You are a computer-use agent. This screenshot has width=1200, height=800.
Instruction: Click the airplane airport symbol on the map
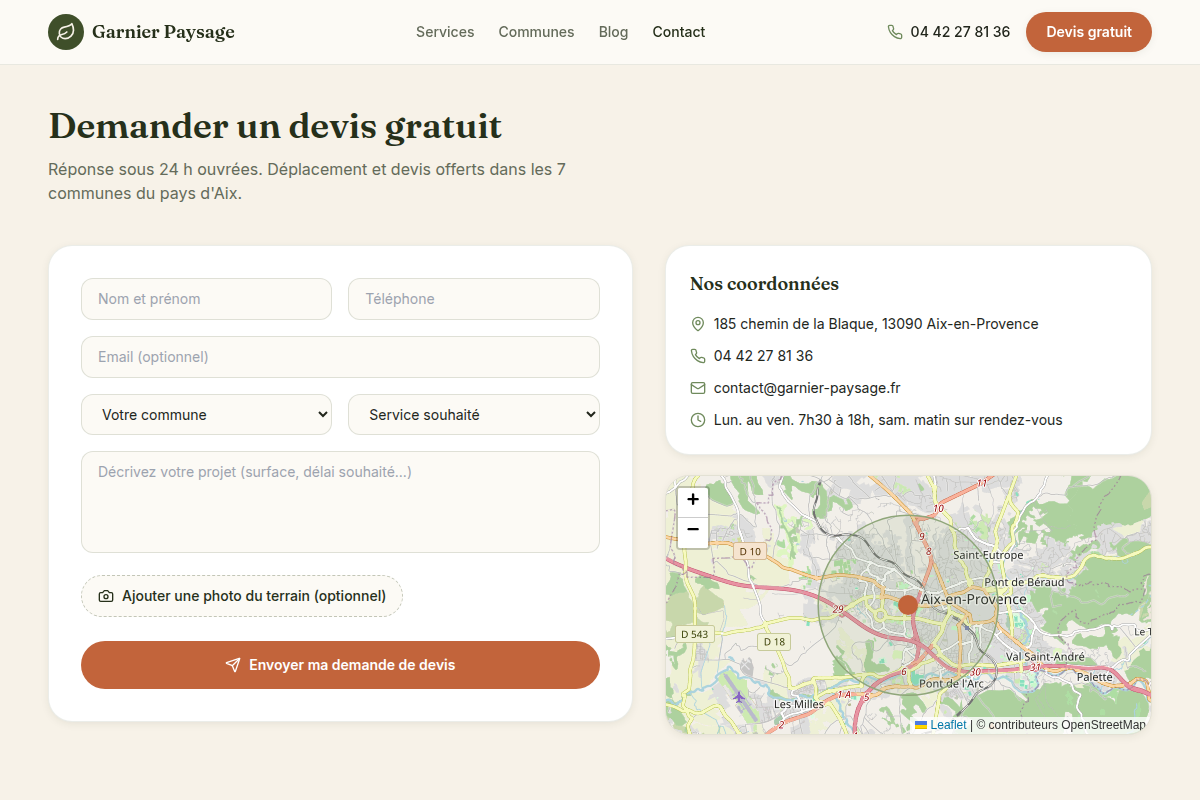coord(739,696)
